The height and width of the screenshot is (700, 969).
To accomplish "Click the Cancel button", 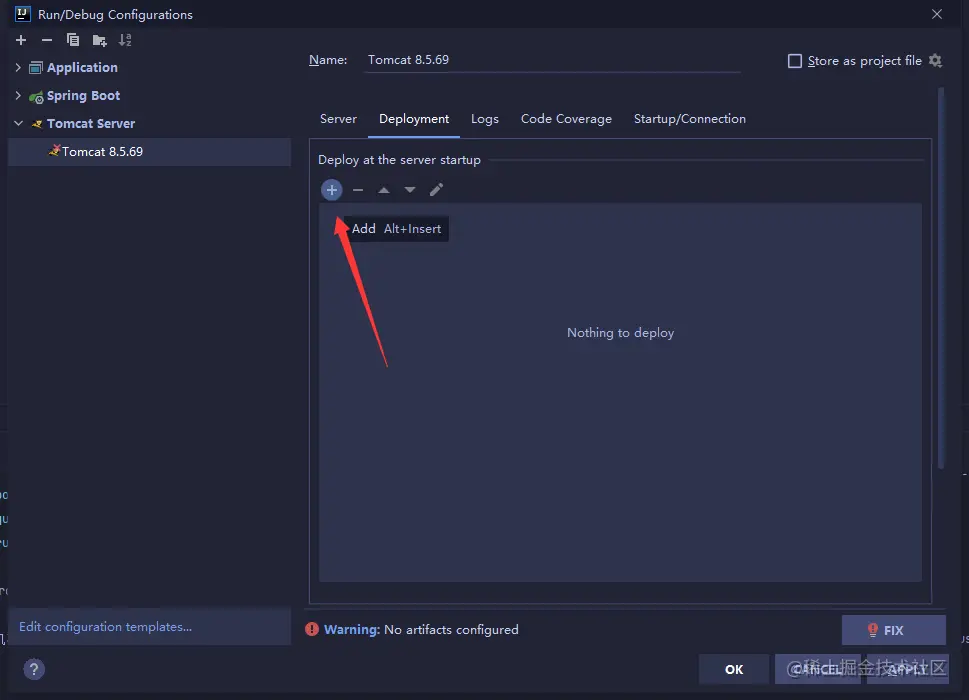I will 818,669.
